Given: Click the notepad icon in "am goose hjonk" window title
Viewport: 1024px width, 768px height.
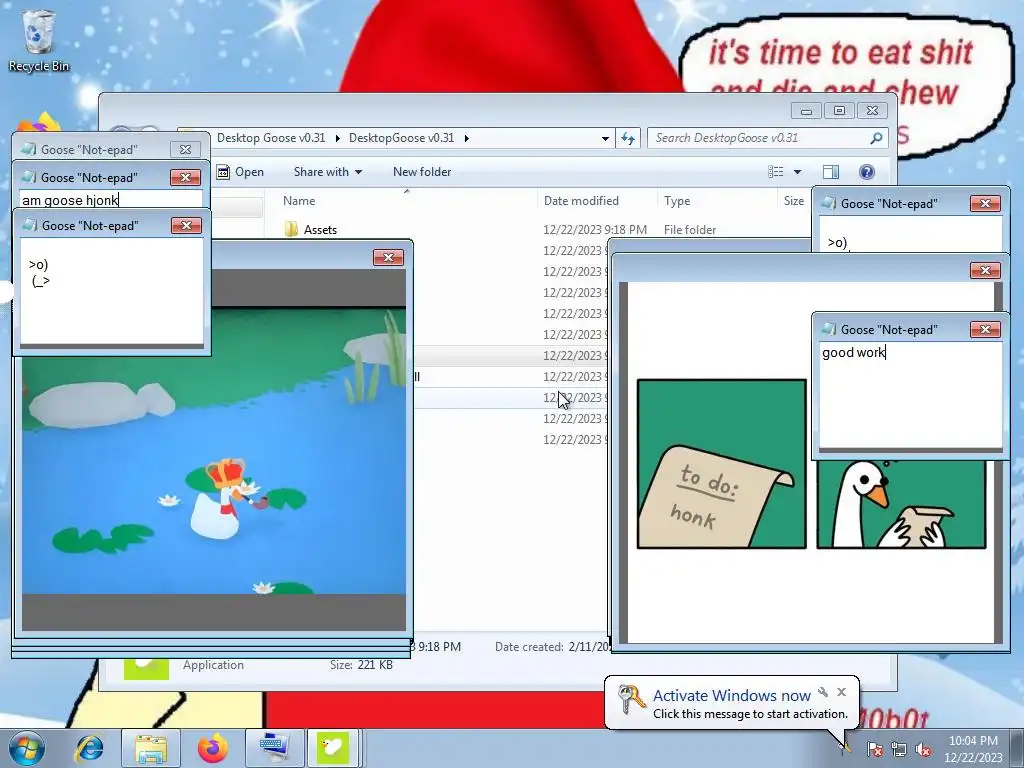Looking at the screenshot, I should click(x=29, y=176).
